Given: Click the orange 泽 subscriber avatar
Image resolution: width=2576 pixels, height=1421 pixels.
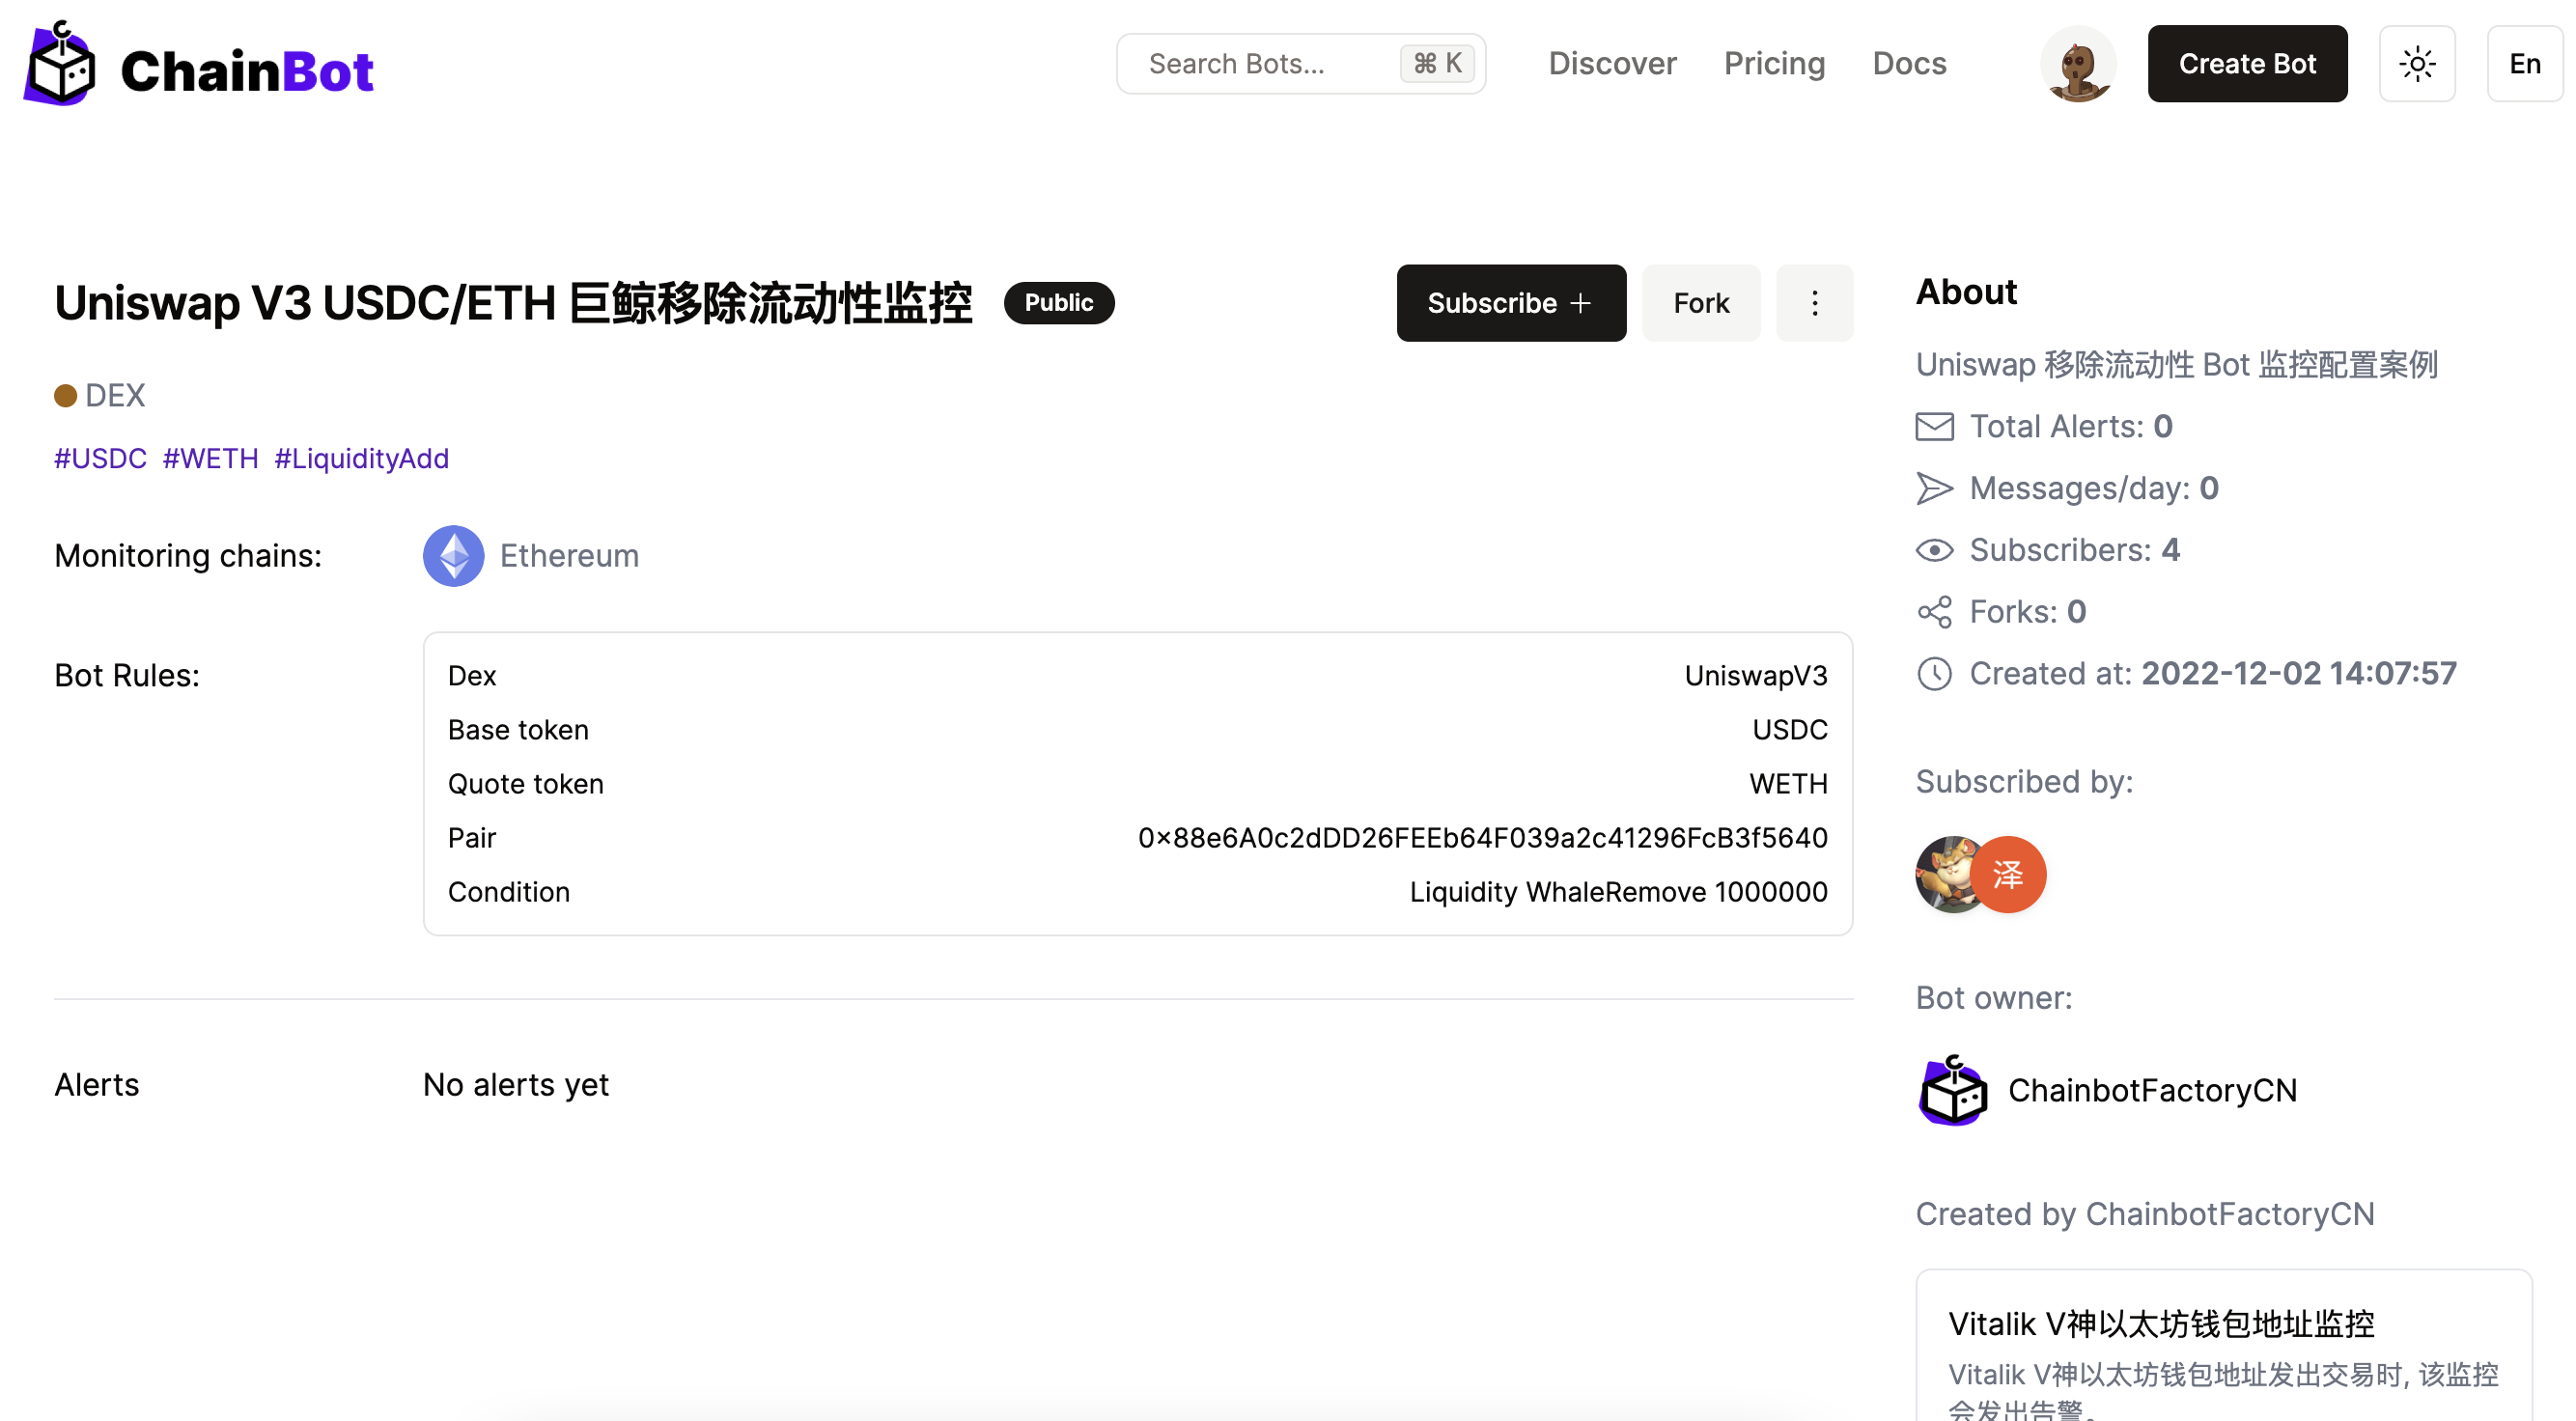Looking at the screenshot, I should pos(2008,875).
